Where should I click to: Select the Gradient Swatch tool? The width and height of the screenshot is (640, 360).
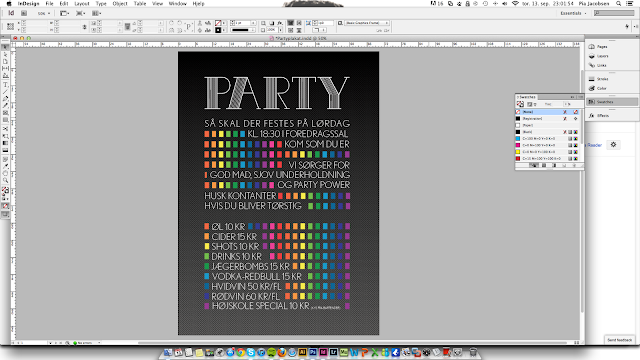[5, 143]
